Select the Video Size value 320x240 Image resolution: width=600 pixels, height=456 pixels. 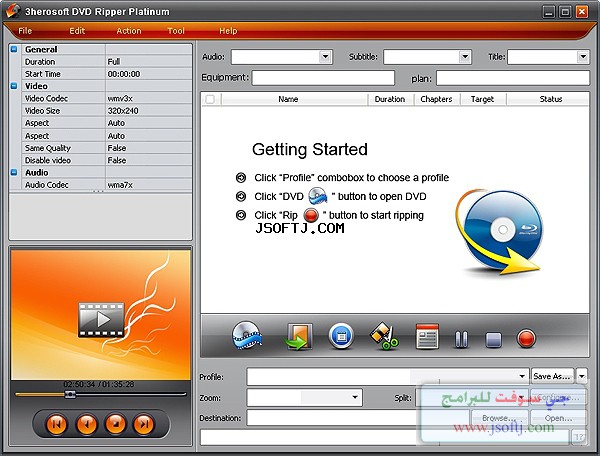pyautogui.click(x=148, y=111)
